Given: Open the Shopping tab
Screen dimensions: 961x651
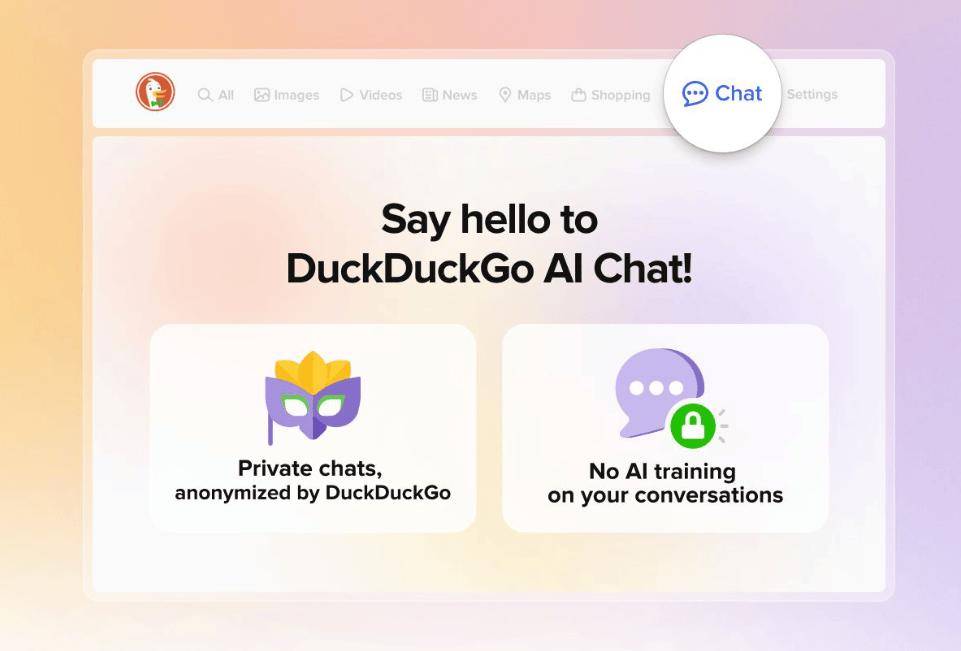Looking at the screenshot, I should (611, 94).
